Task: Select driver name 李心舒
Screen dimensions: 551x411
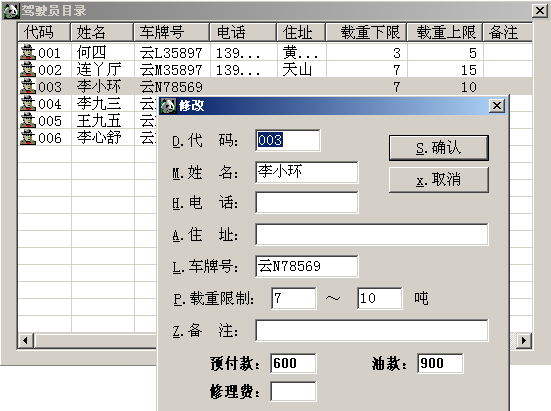Action: [99, 137]
